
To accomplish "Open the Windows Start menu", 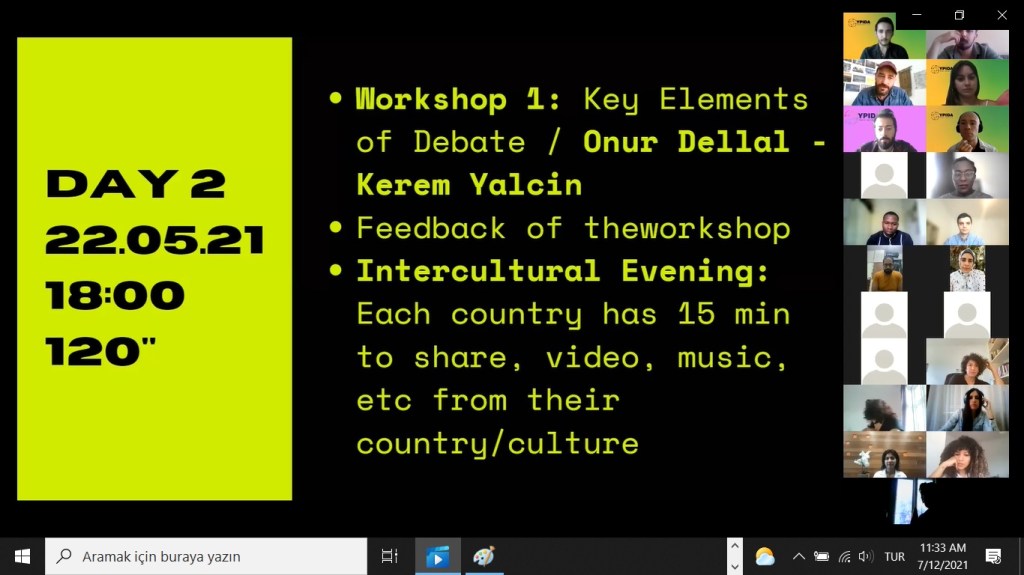I will pyautogui.click(x=22, y=556).
